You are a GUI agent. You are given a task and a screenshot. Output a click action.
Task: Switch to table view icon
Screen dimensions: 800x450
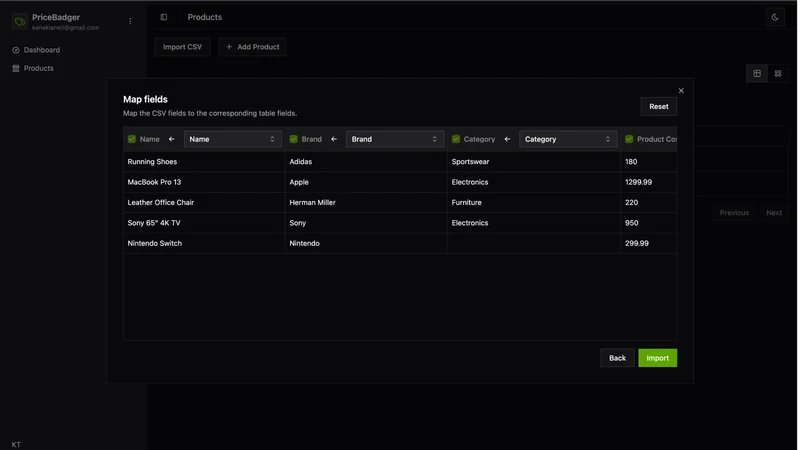[757, 73]
